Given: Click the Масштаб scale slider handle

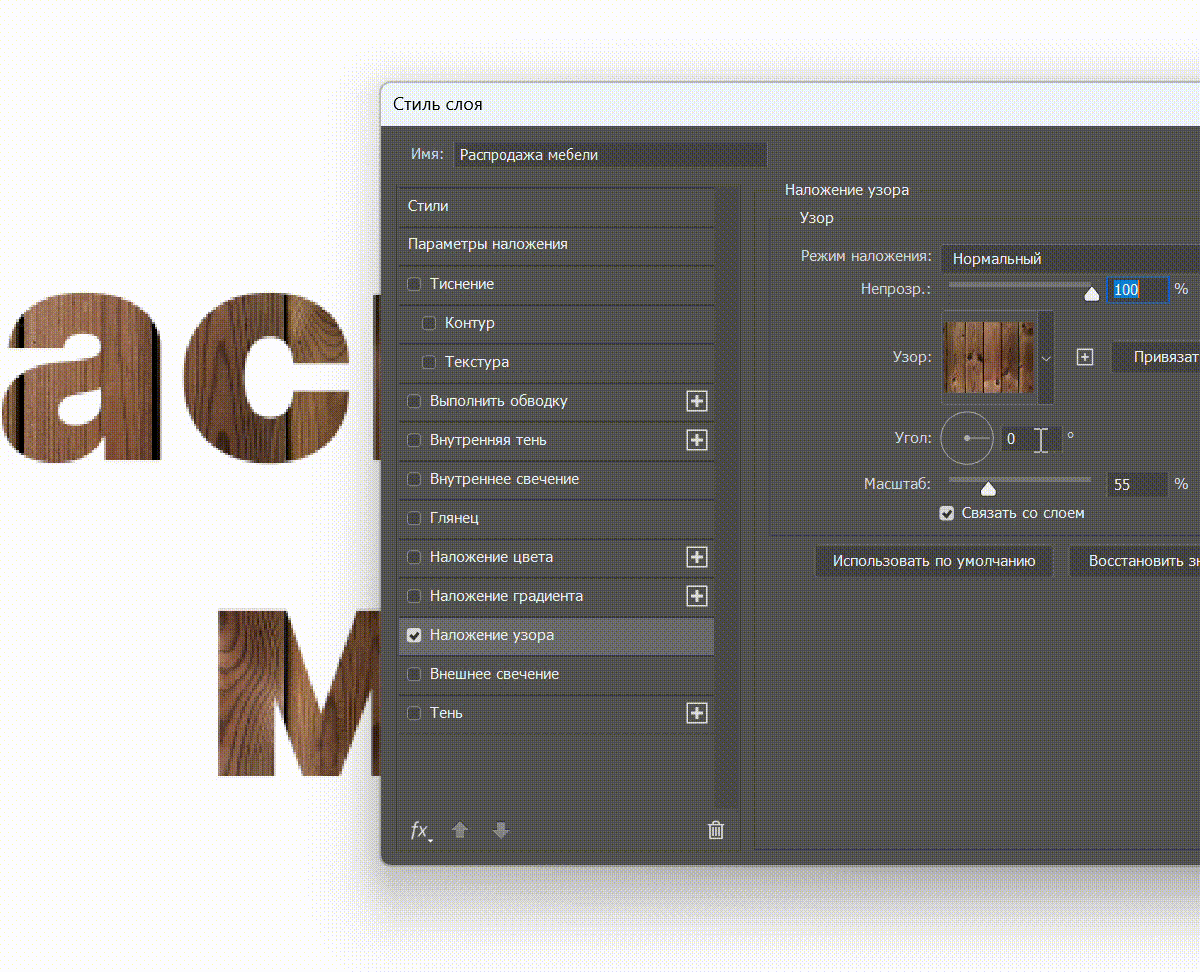Looking at the screenshot, I should tap(988, 488).
